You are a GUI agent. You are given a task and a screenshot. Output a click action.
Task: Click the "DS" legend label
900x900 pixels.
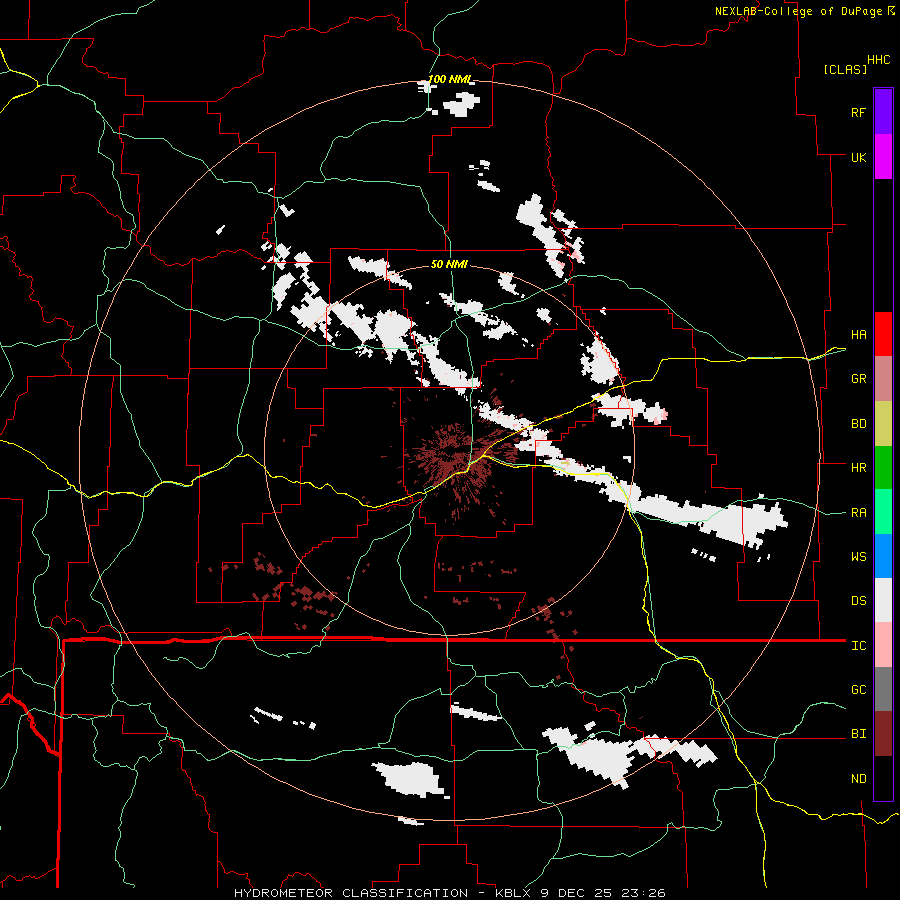point(858,601)
